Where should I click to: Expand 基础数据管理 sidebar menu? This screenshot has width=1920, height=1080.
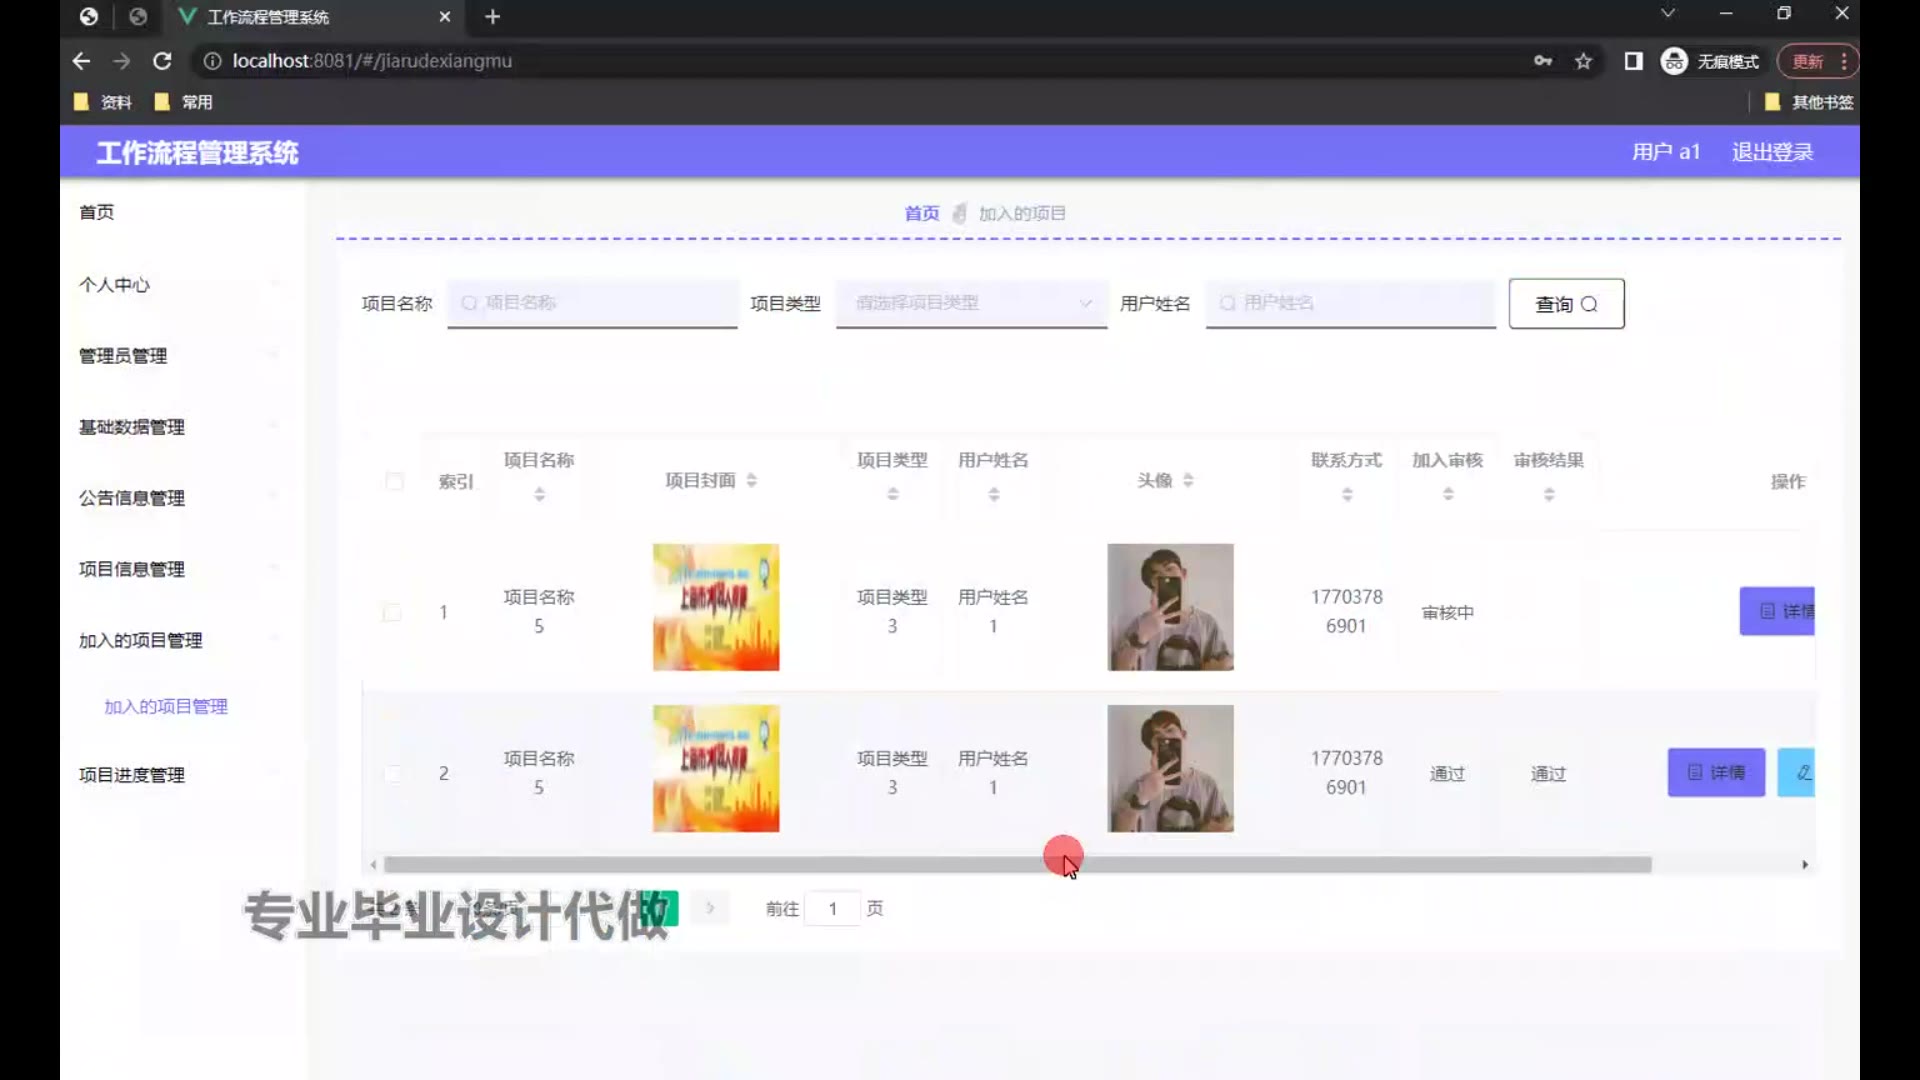pos(132,427)
